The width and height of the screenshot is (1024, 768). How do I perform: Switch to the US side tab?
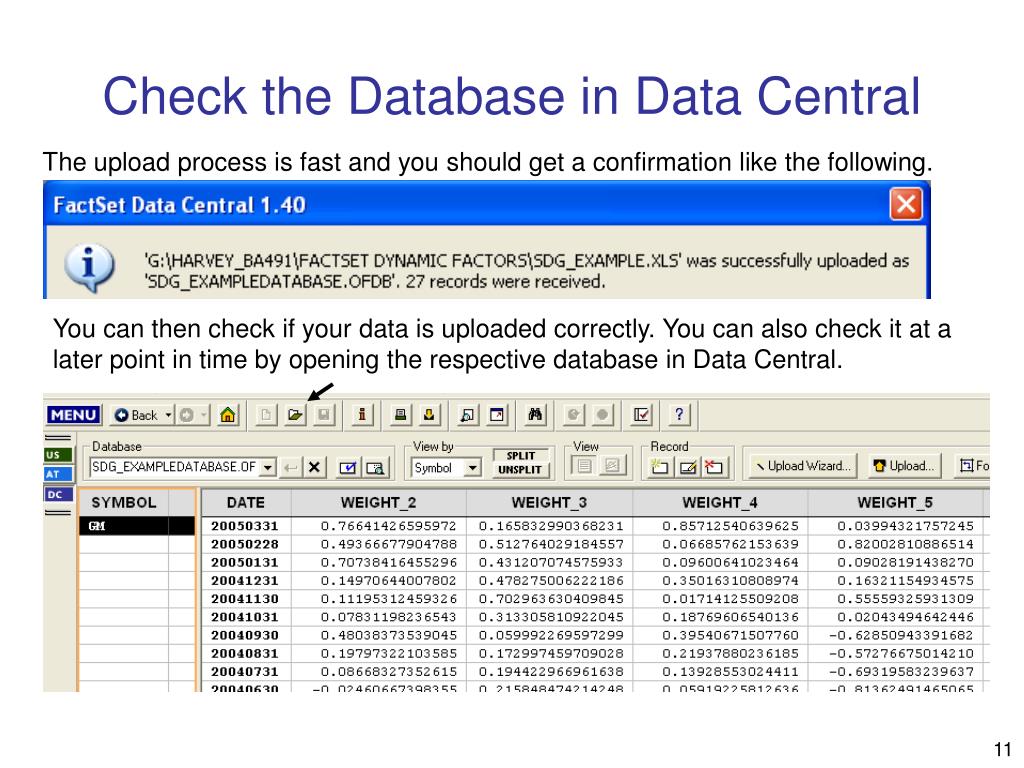point(58,455)
